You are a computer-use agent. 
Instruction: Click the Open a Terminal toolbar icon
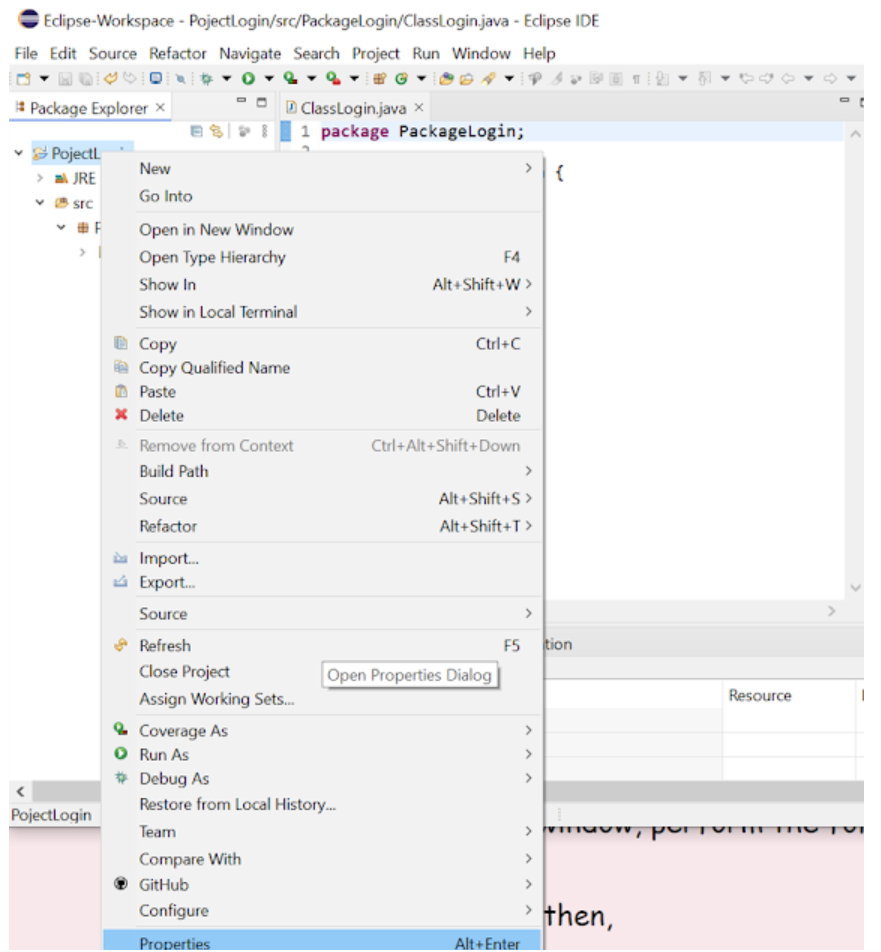click(156, 79)
